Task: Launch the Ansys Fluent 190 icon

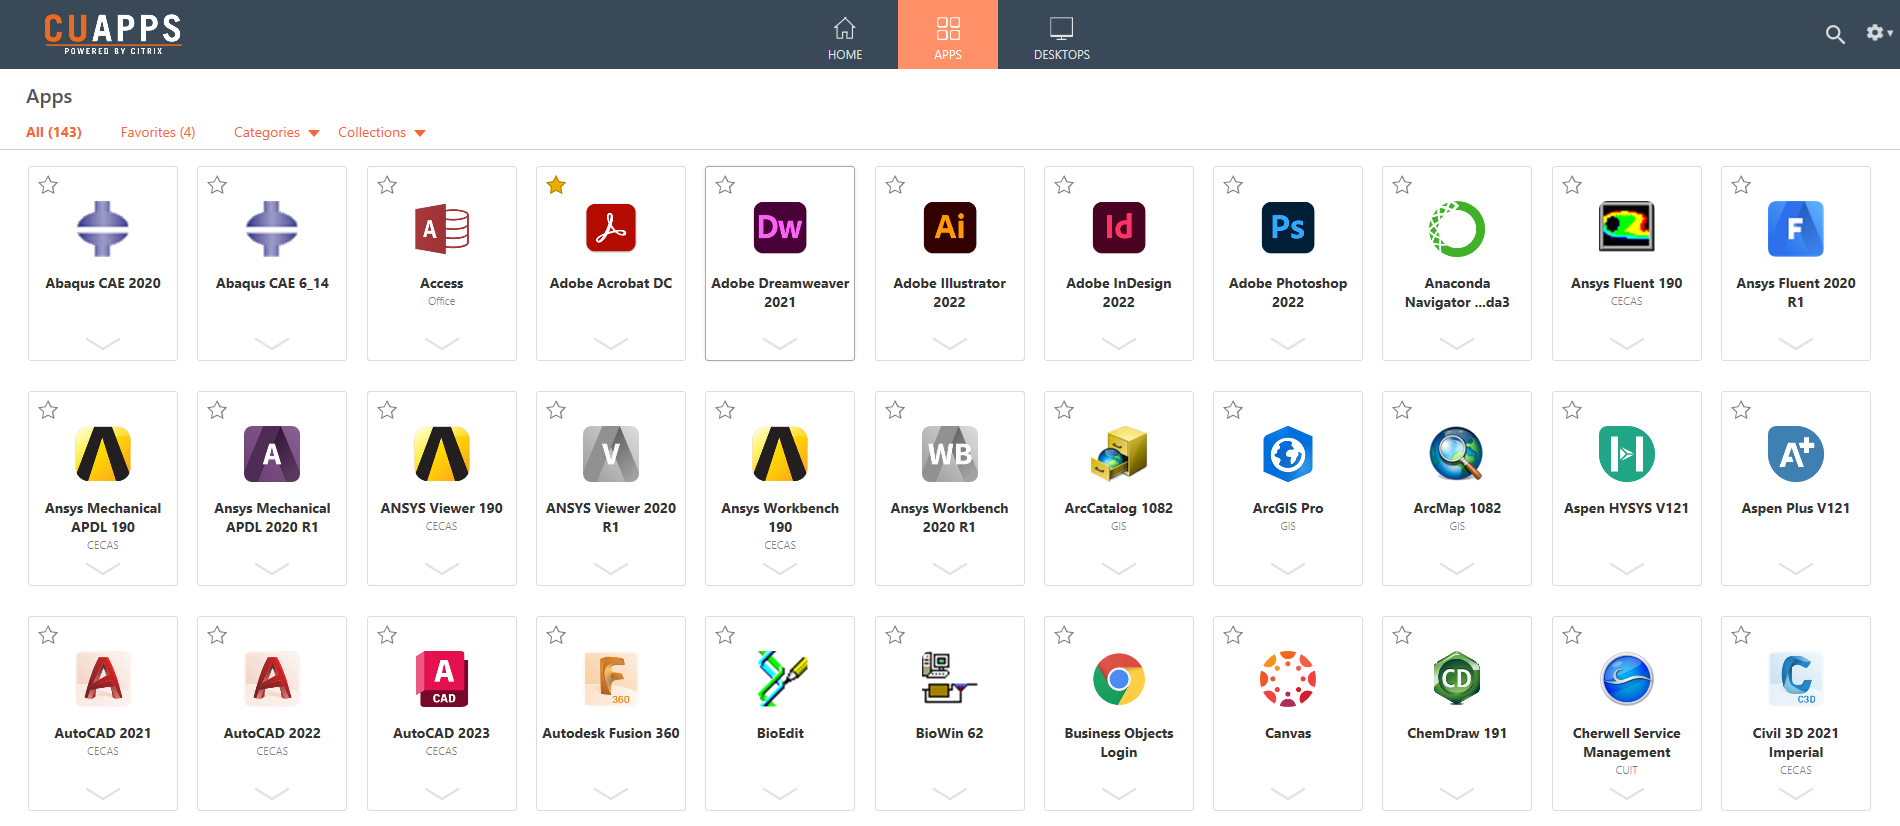Action: pos(1627,227)
